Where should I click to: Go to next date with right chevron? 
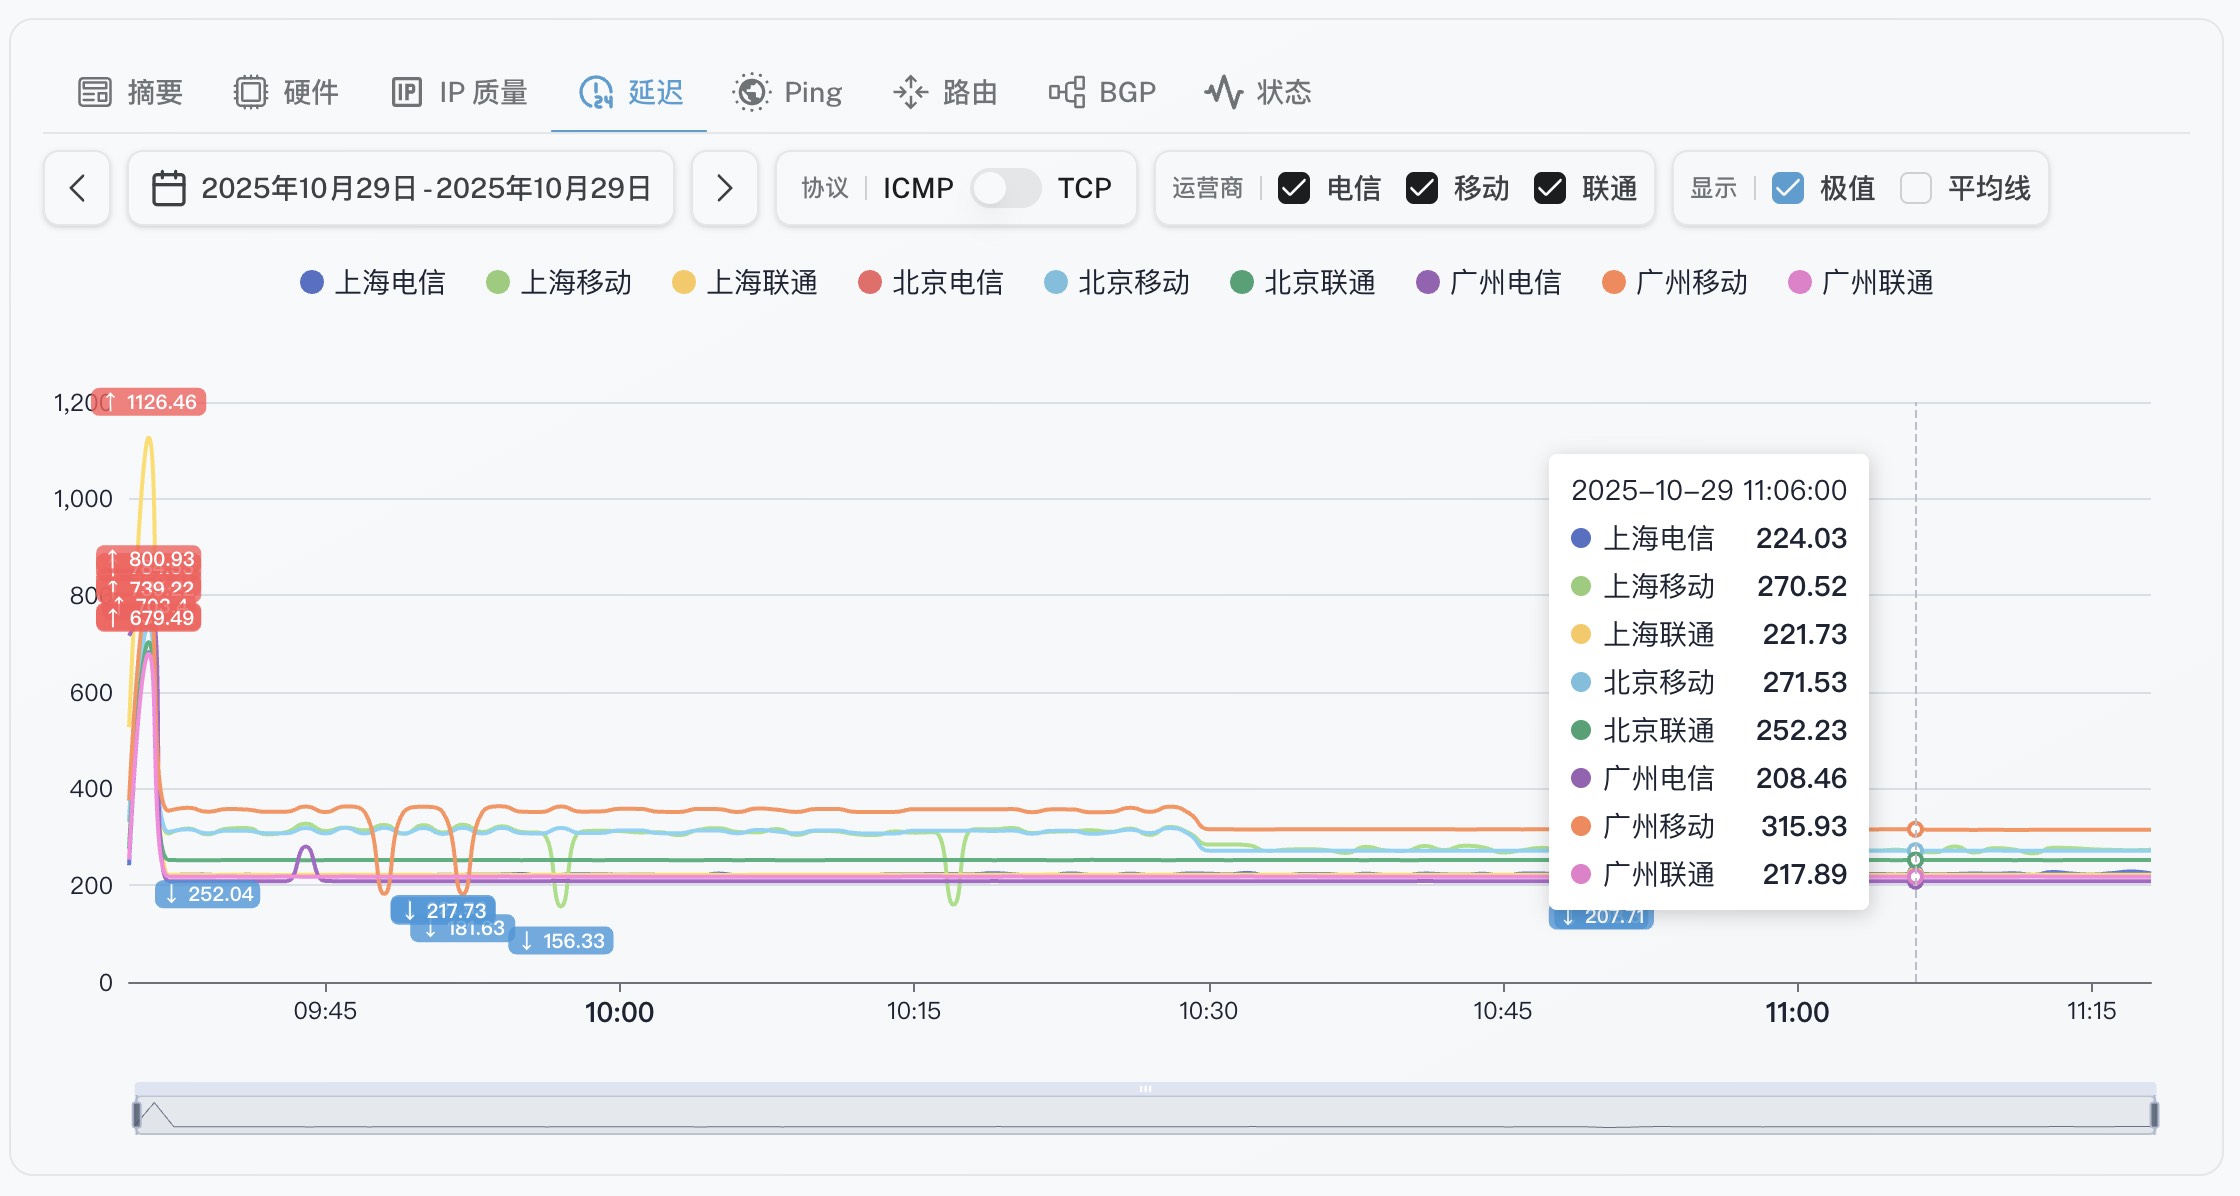725,188
